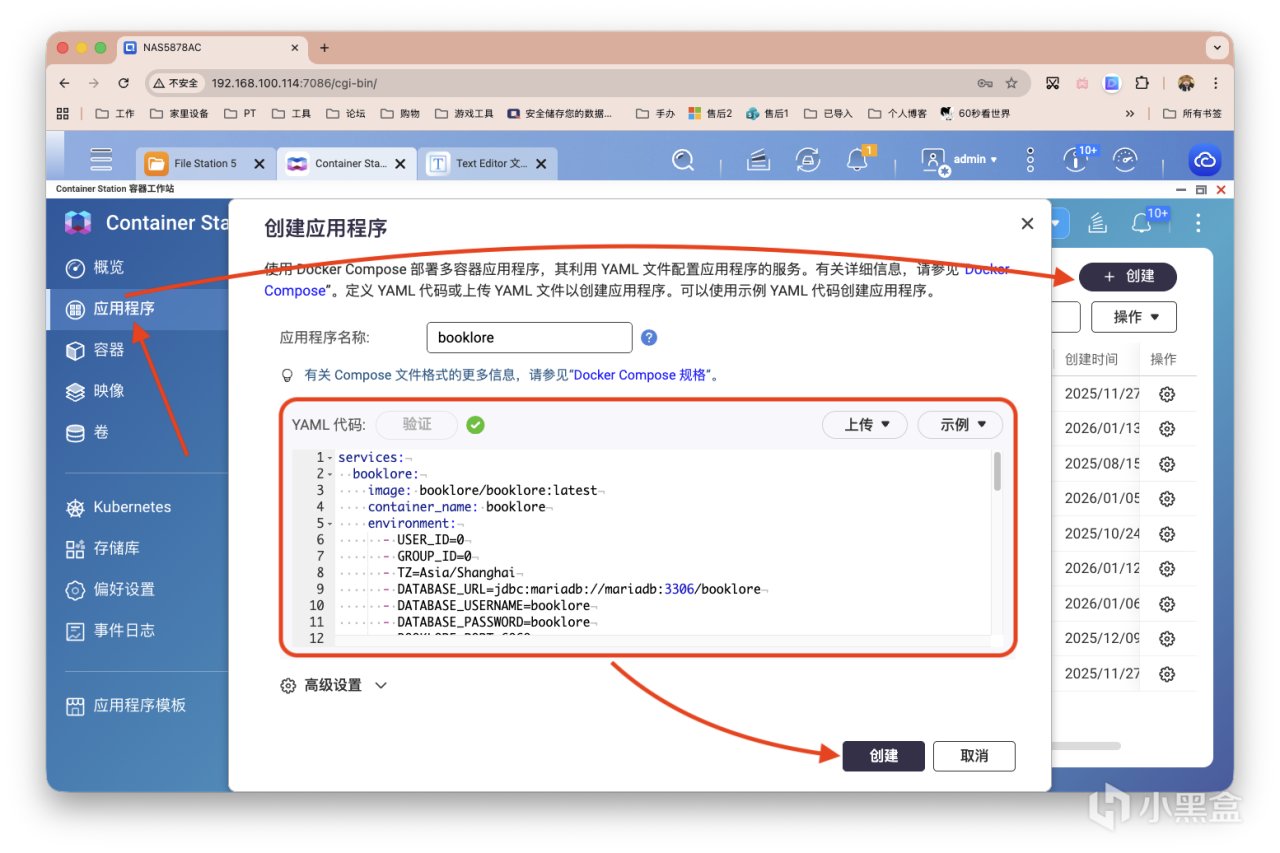Click the help icon beside the application name
The width and height of the screenshot is (1280, 853).
649,338
